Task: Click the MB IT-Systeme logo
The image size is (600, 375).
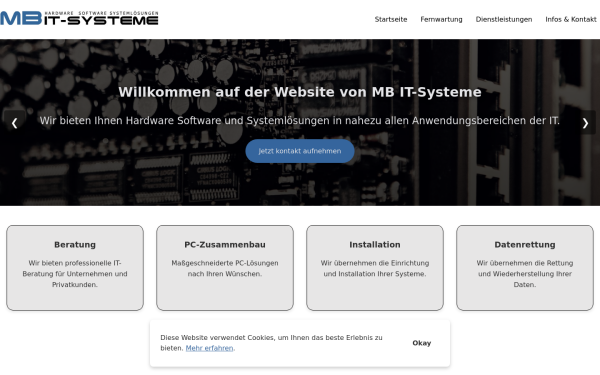Action: (x=79, y=18)
